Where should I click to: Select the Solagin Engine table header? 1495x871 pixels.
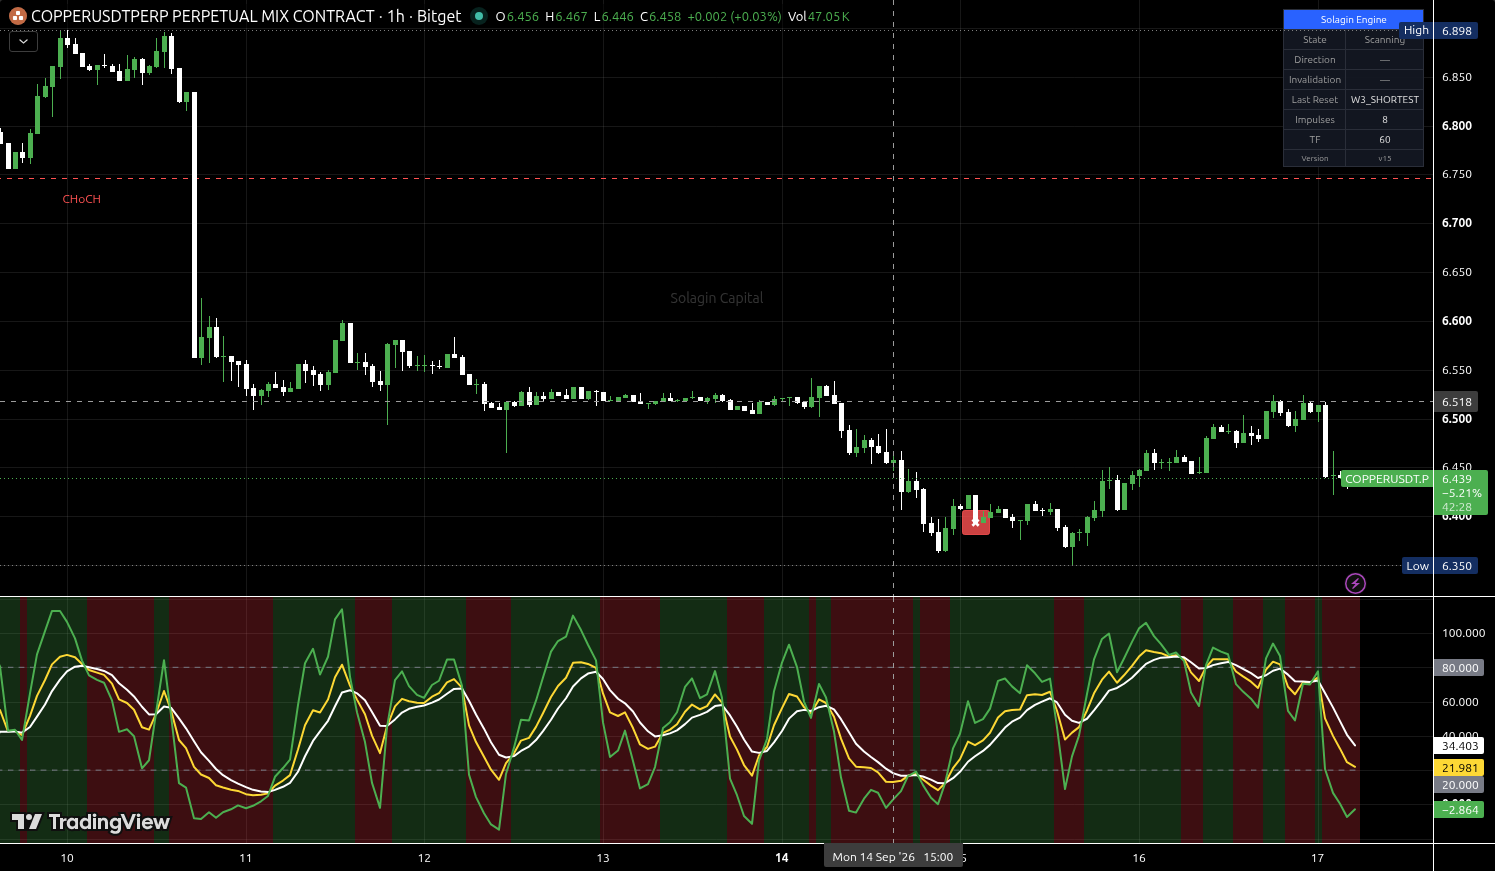click(1353, 19)
